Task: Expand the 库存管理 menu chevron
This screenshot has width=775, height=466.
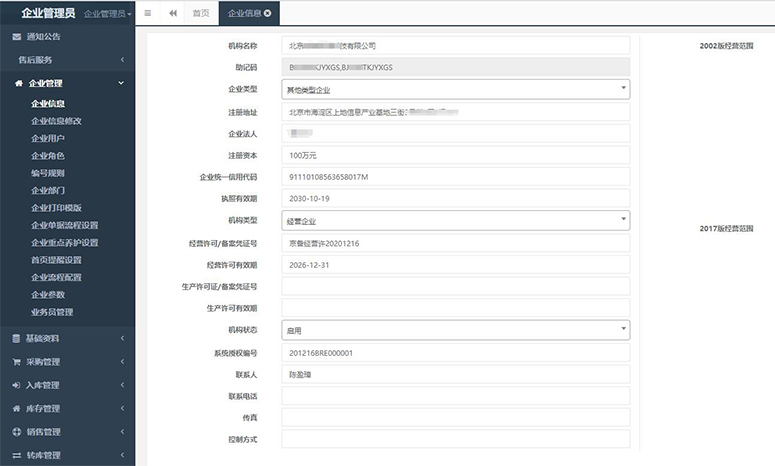Action: [122, 409]
